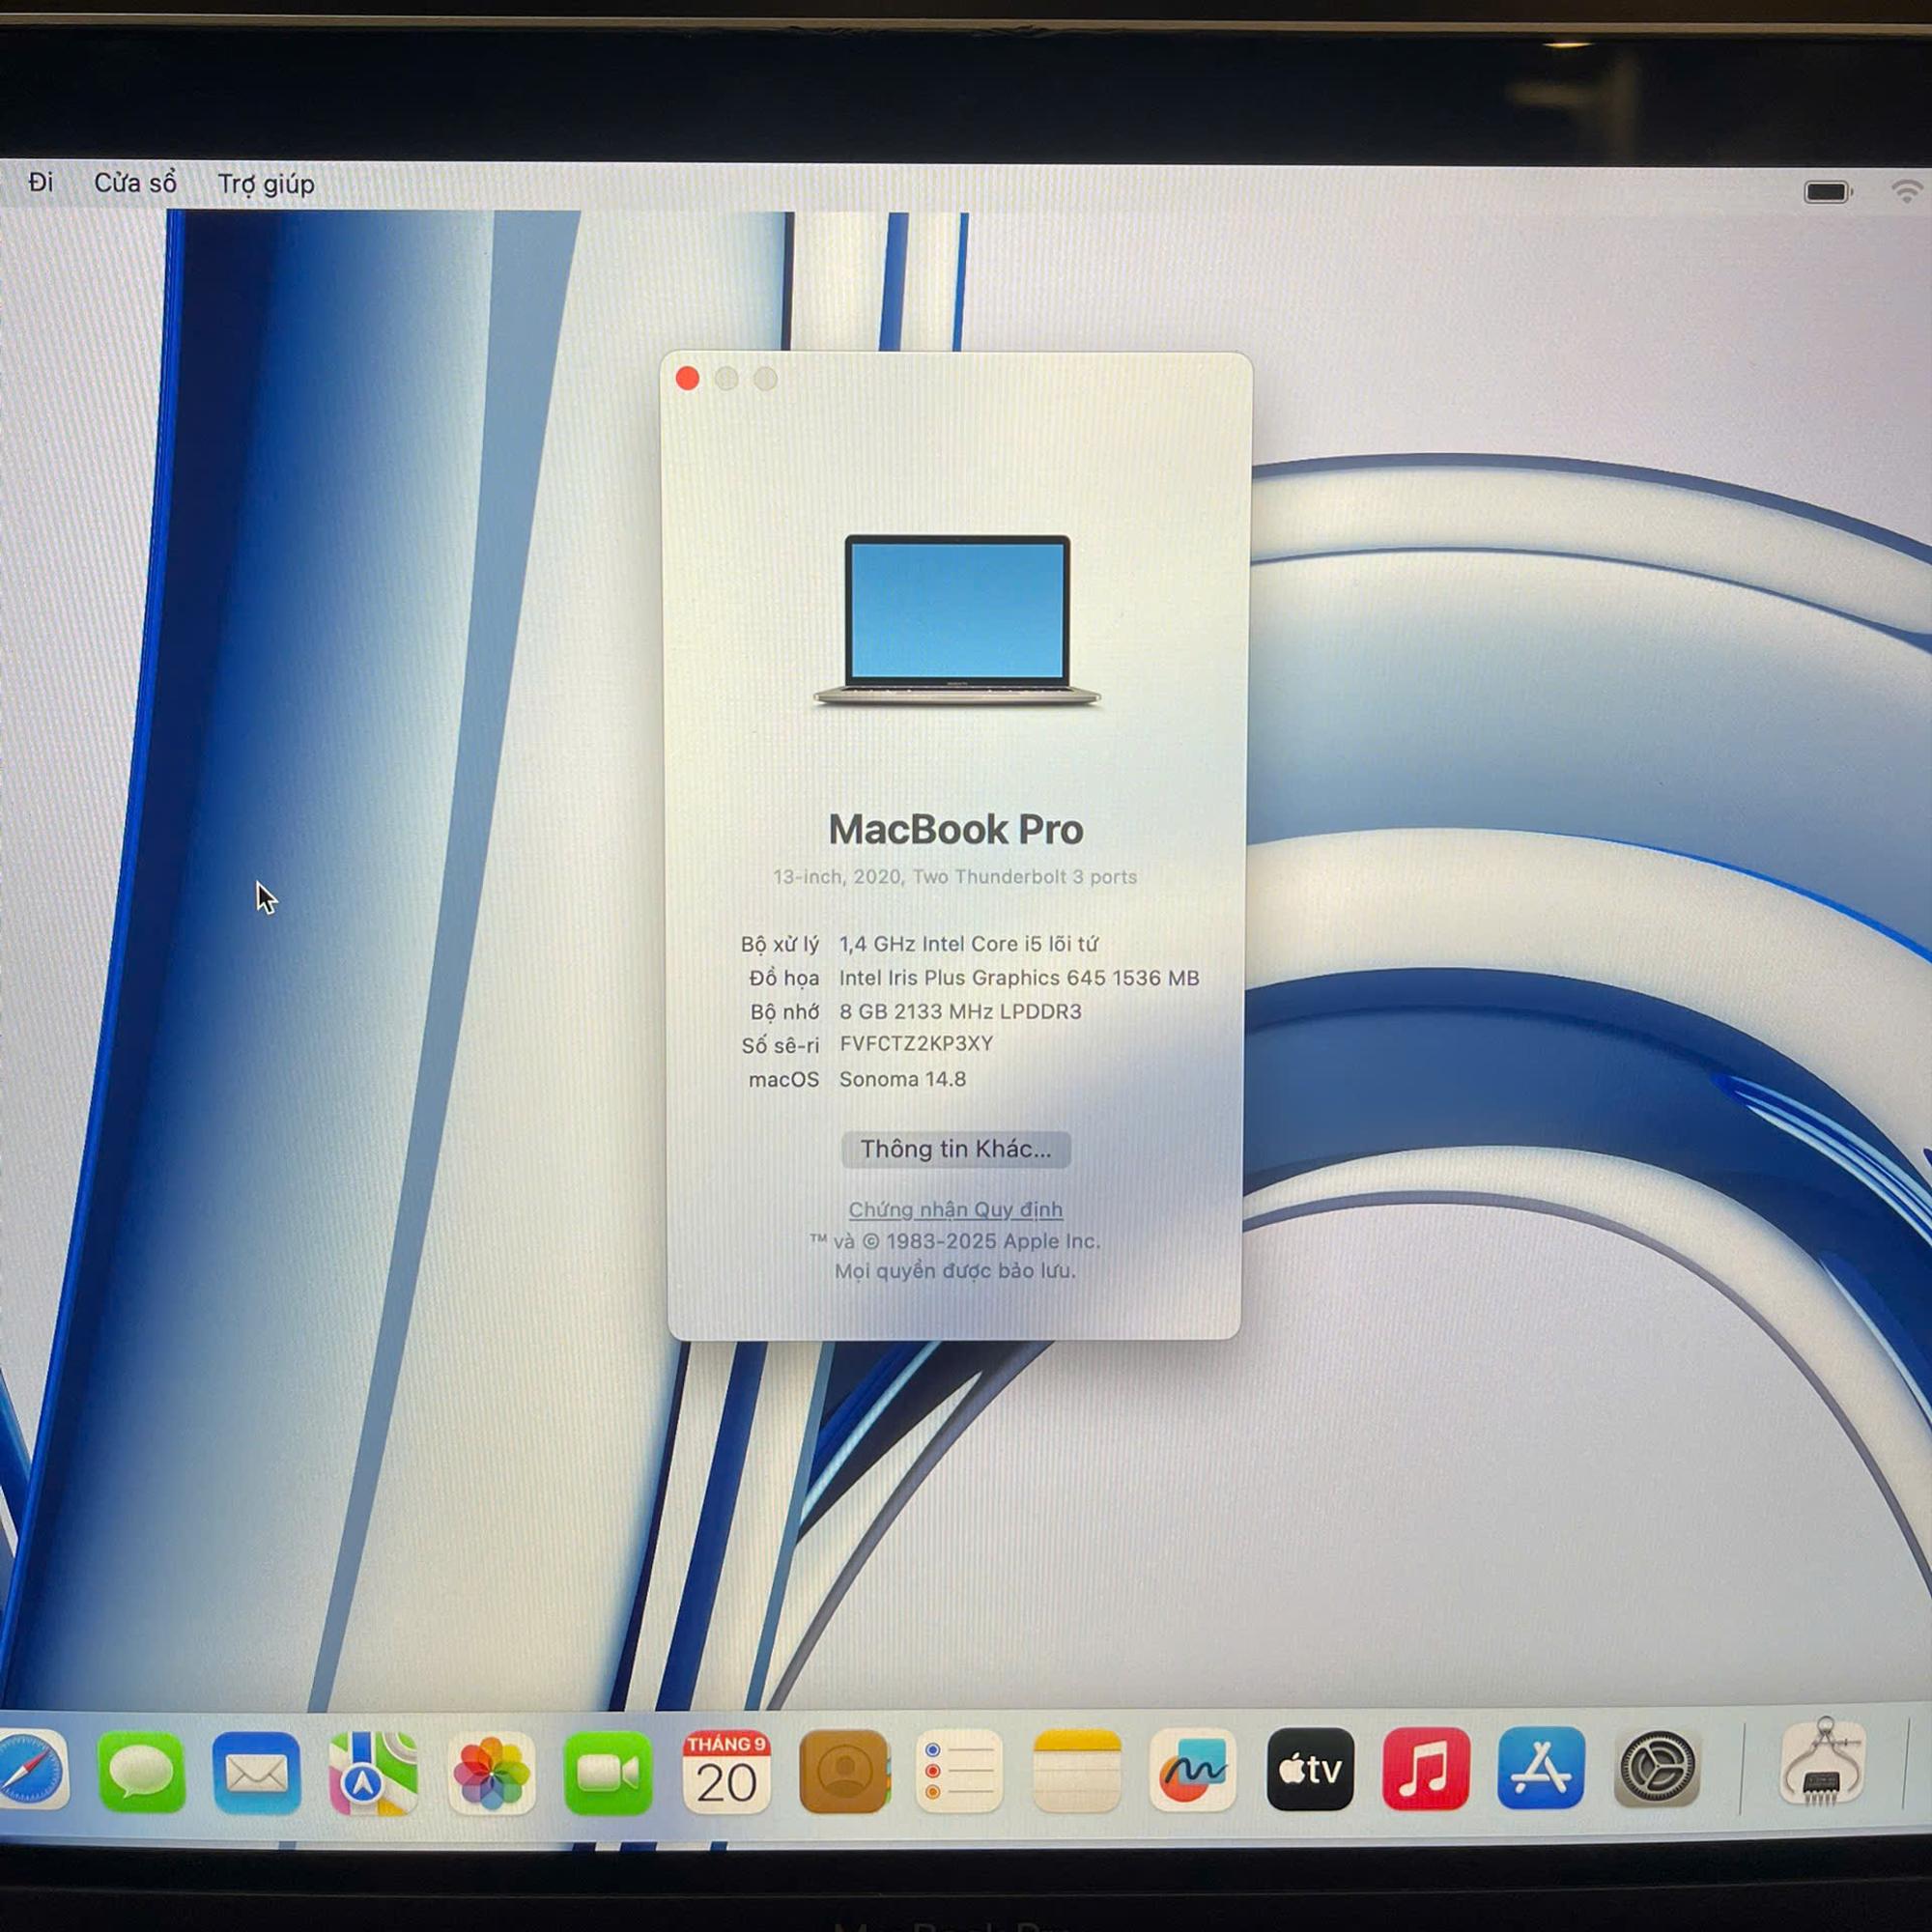Click 13-inch, 2020 model subtitle
Viewport: 1932px width, 1932px height.
[955, 877]
